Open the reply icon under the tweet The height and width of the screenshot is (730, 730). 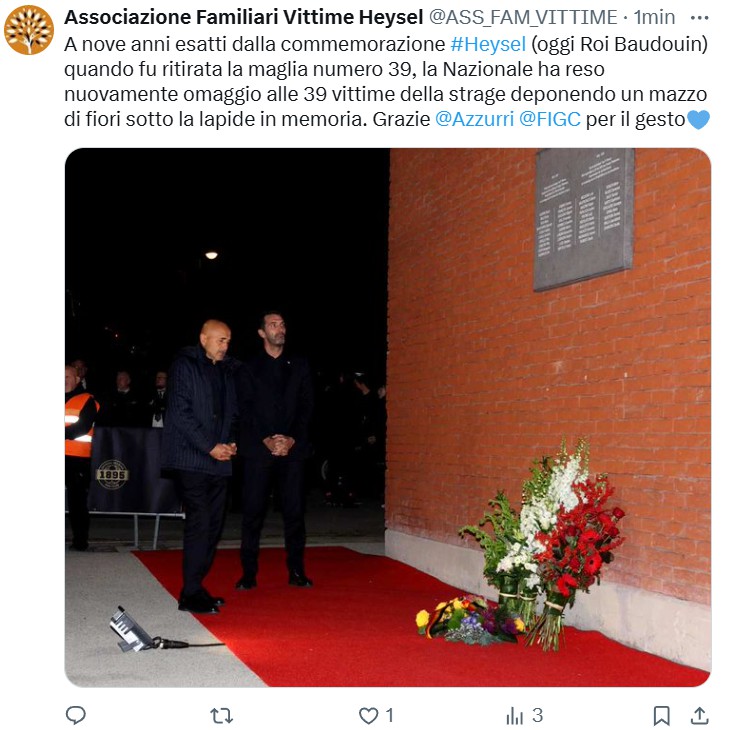[75, 715]
